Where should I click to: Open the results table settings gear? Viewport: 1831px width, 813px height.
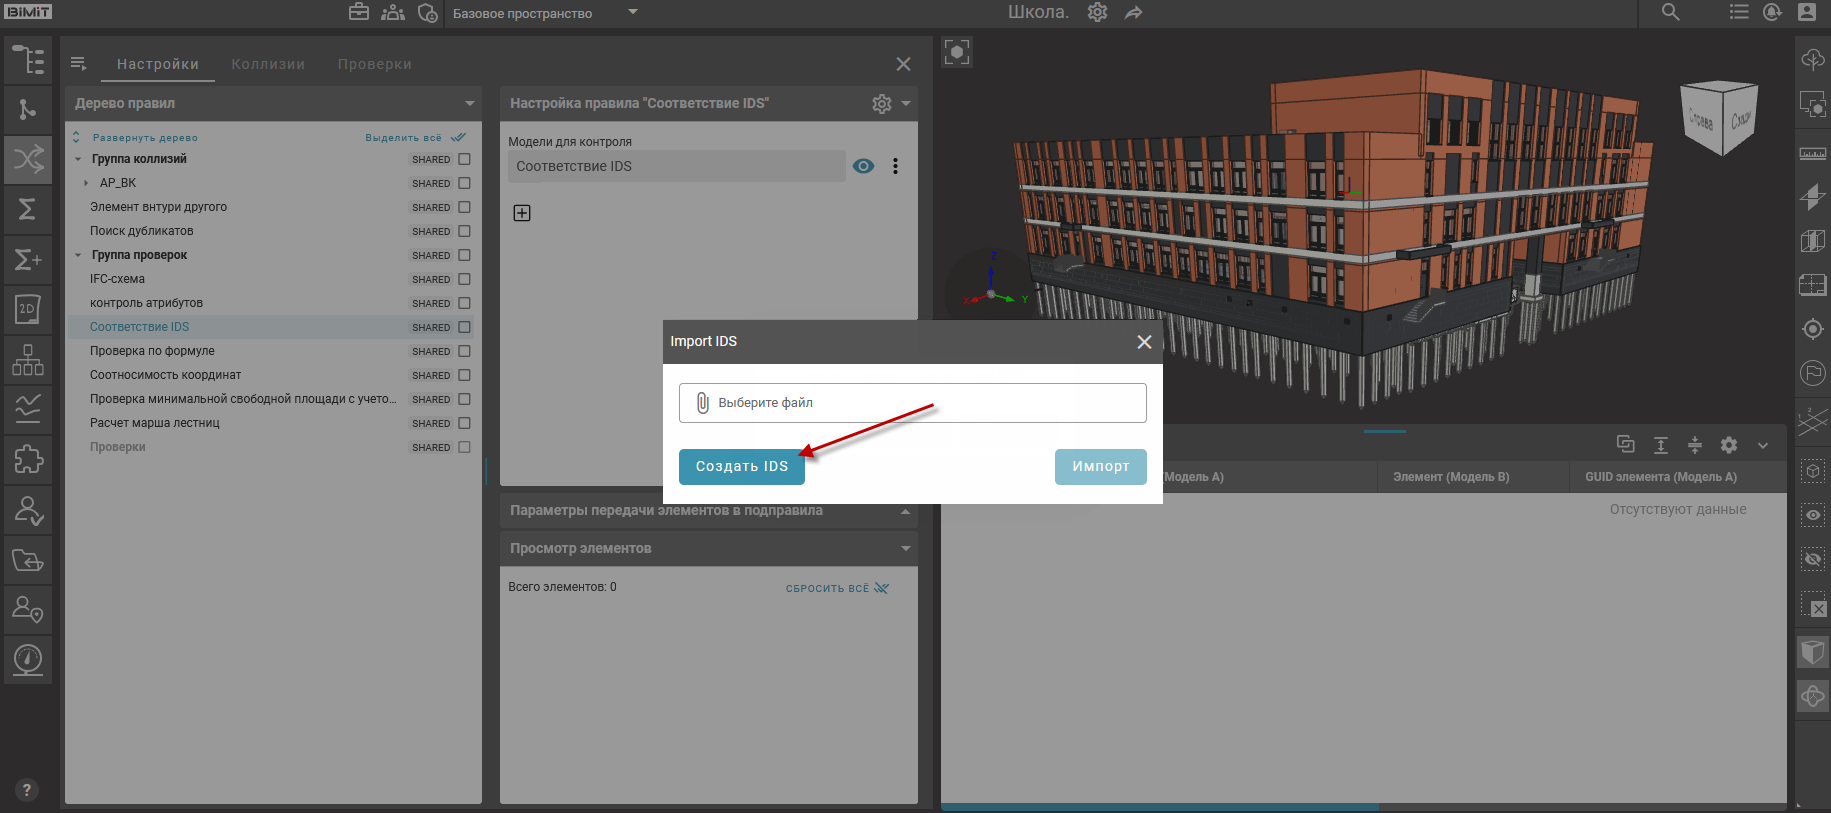[1729, 445]
